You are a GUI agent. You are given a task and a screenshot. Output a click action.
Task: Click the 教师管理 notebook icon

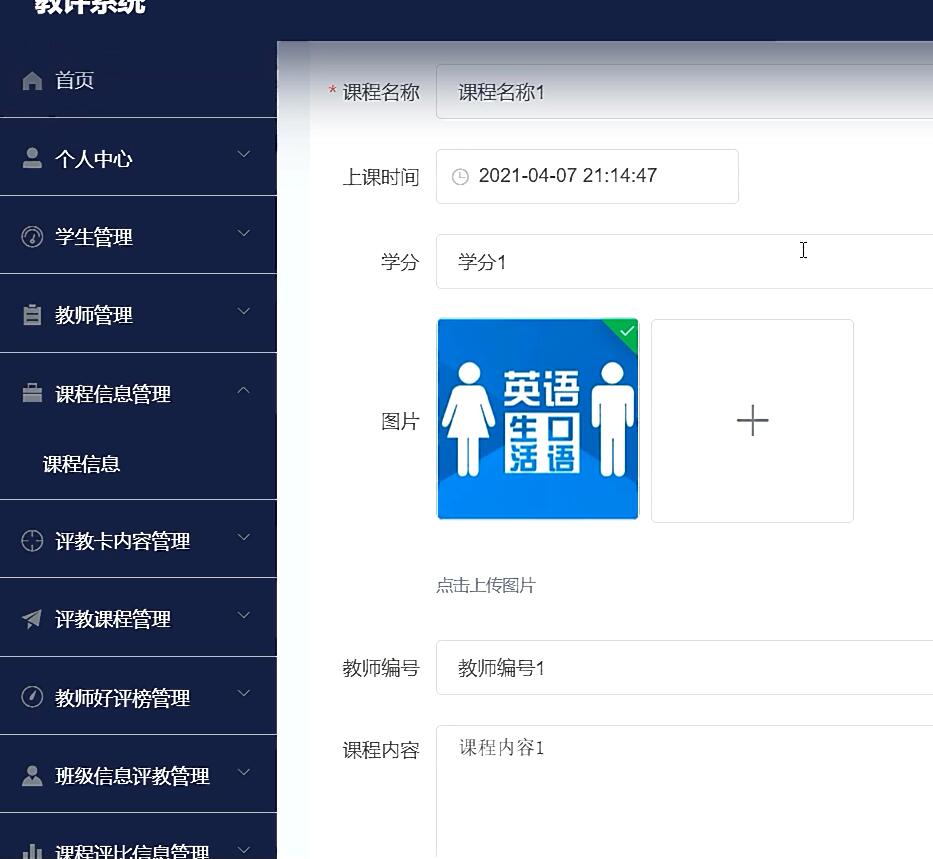coord(32,314)
